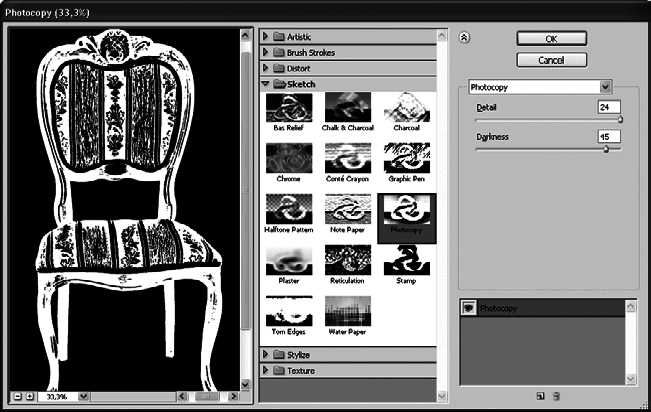Select the Reticulation filter thumbnail

[348, 260]
